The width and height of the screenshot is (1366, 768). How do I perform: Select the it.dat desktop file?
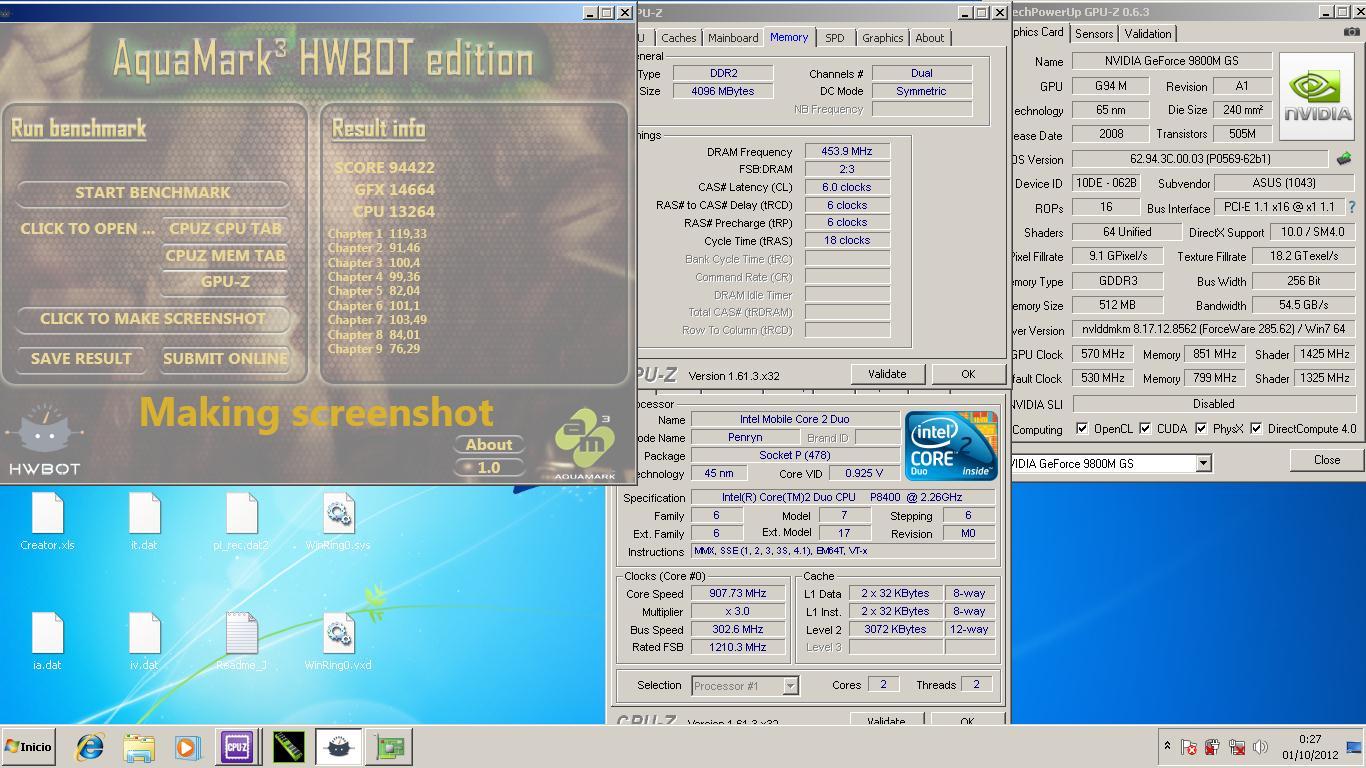144,522
